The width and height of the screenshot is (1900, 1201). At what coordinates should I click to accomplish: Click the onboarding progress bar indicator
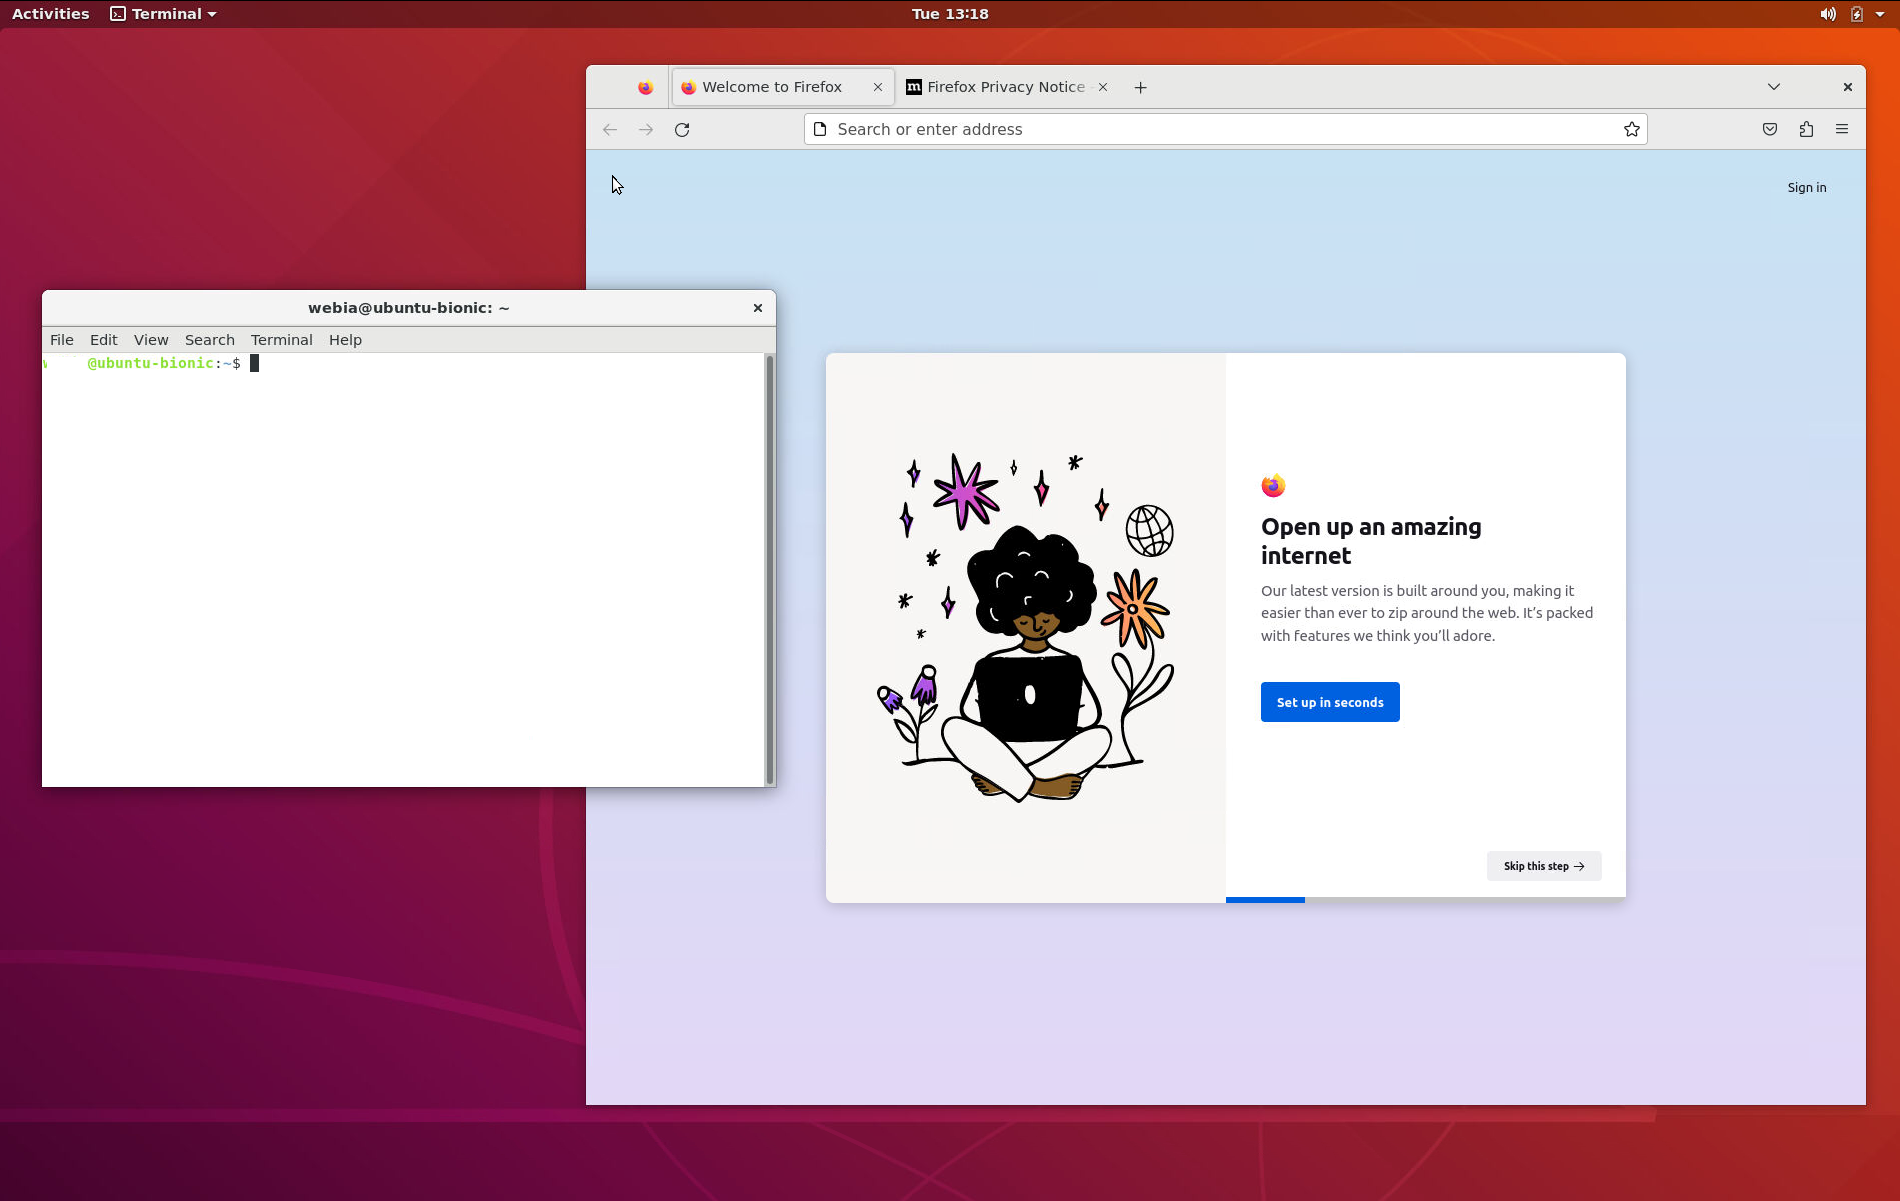(x=1265, y=900)
